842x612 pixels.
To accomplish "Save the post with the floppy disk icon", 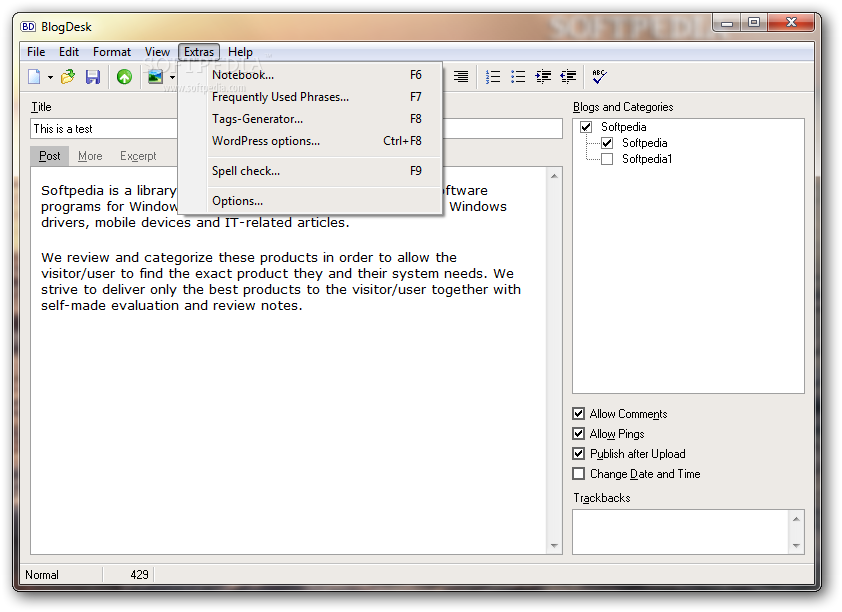I will [x=93, y=77].
